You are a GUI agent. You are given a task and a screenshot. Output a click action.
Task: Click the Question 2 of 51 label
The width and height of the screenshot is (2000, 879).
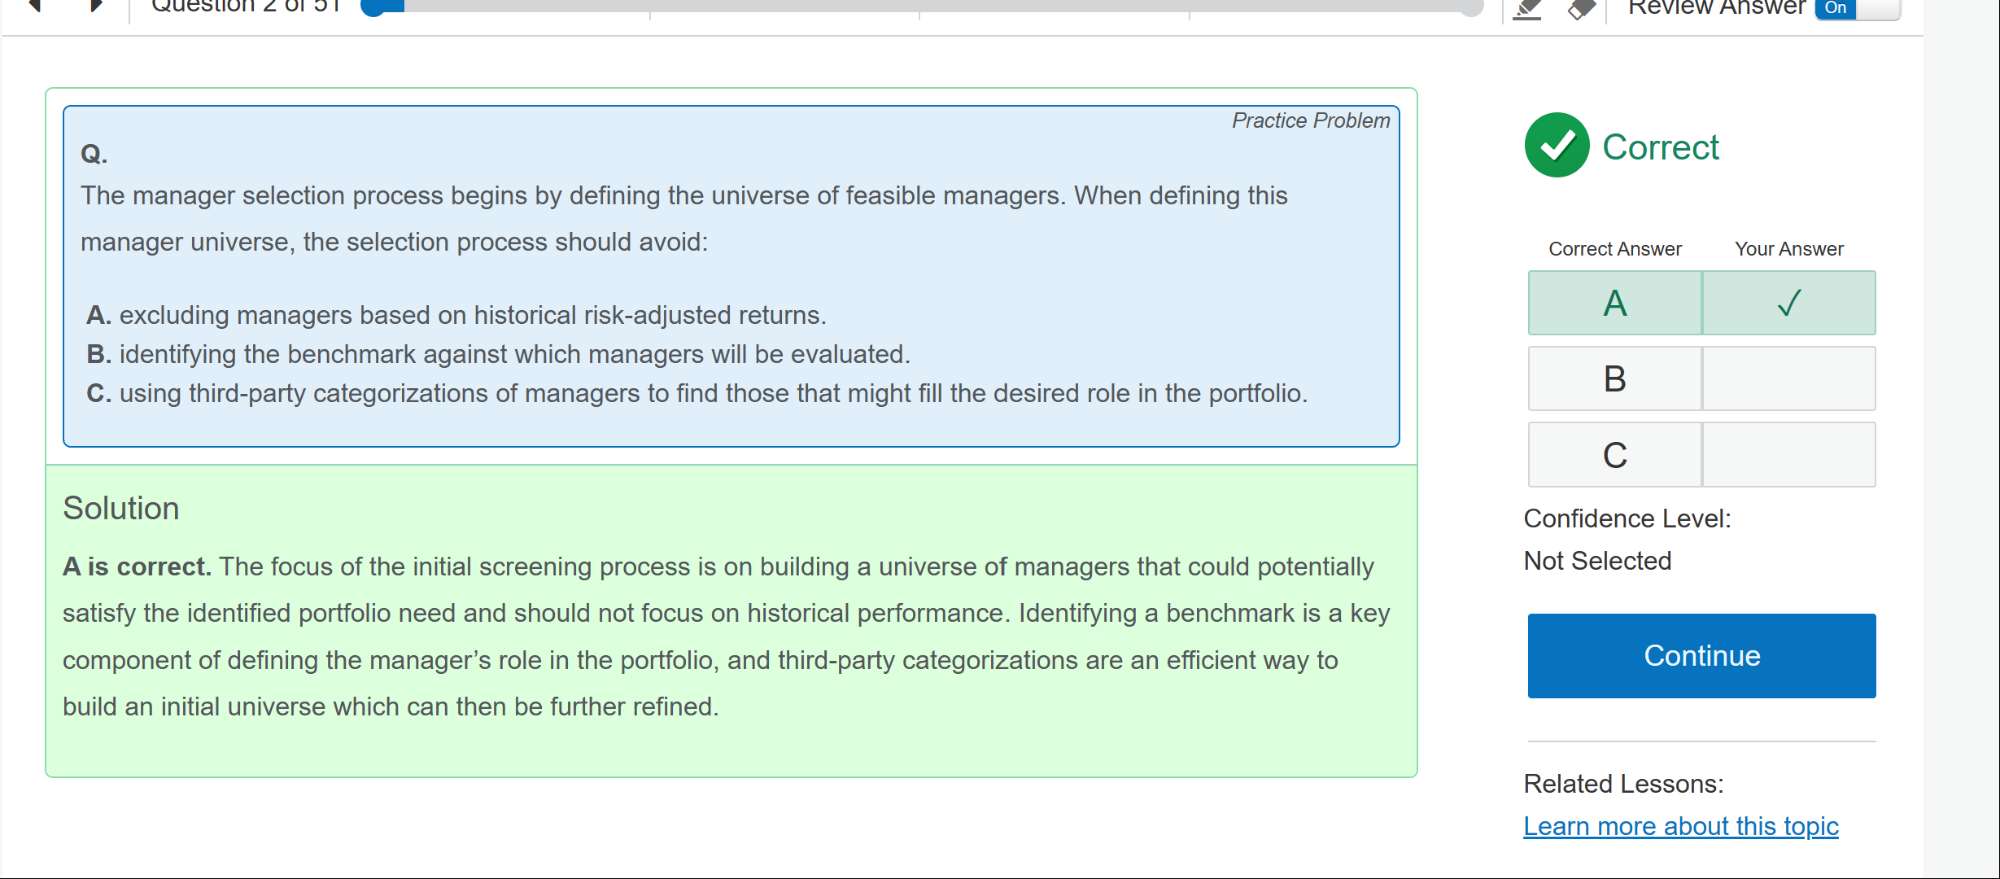coord(246,6)
